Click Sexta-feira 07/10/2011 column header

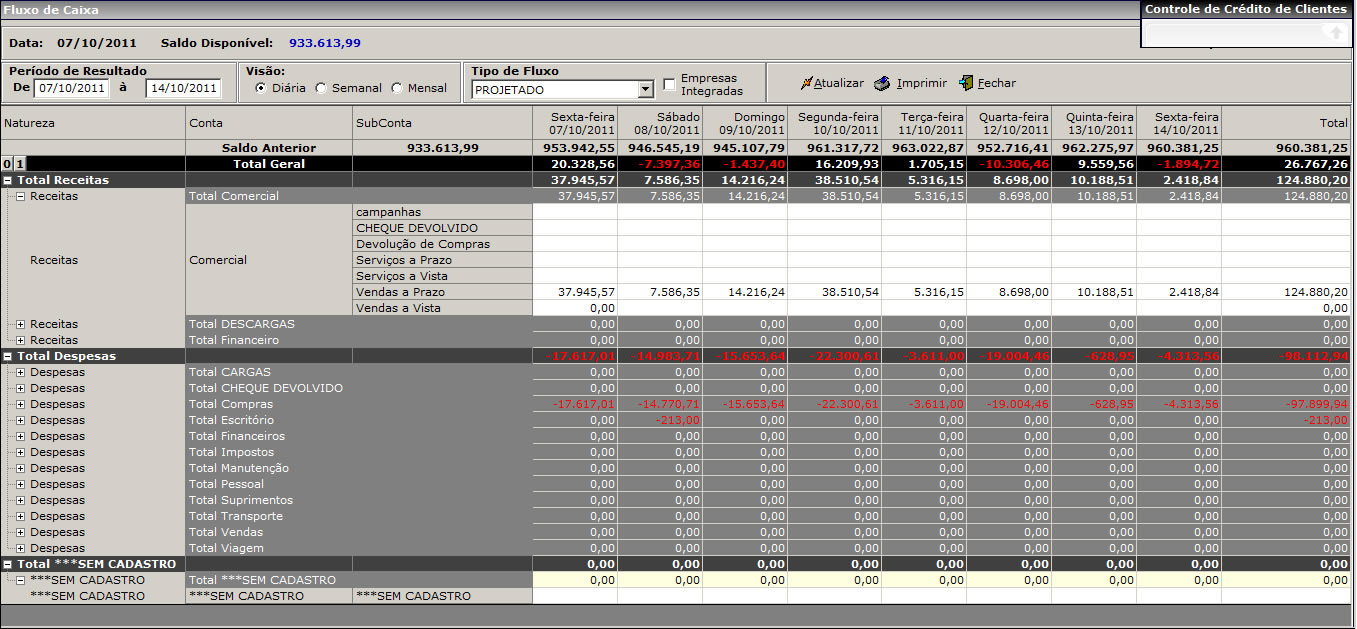pos(575,123)
